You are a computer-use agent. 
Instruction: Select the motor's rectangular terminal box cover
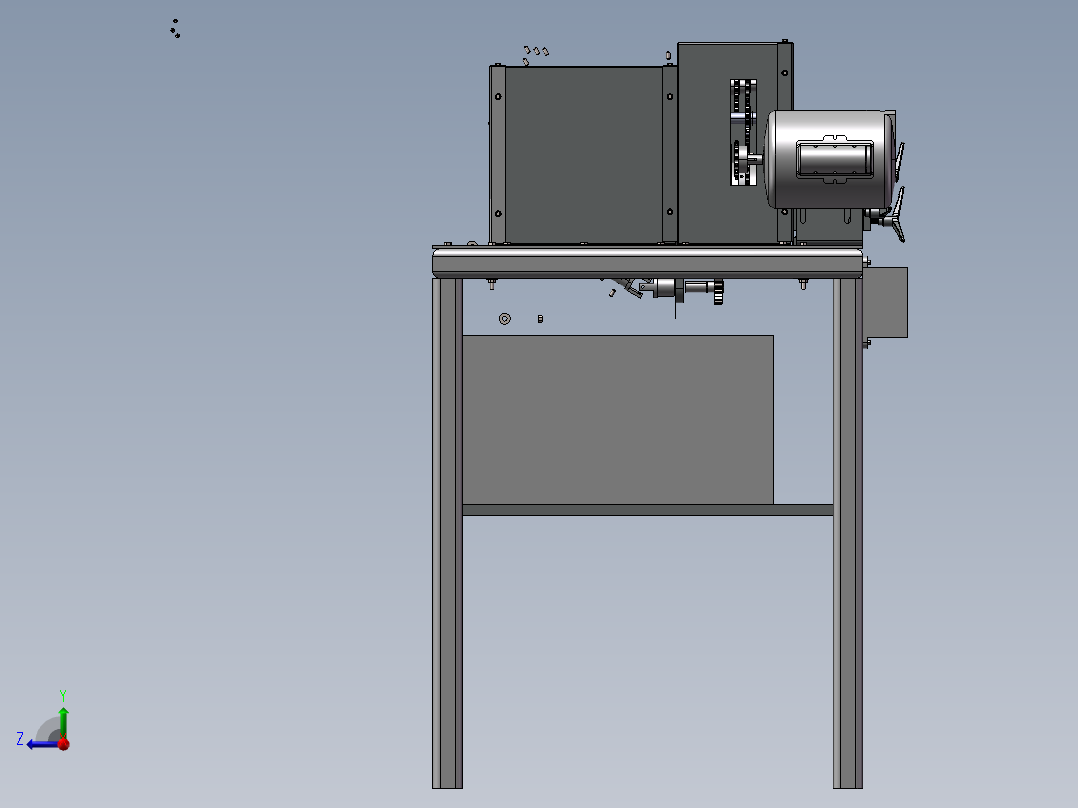835,160
